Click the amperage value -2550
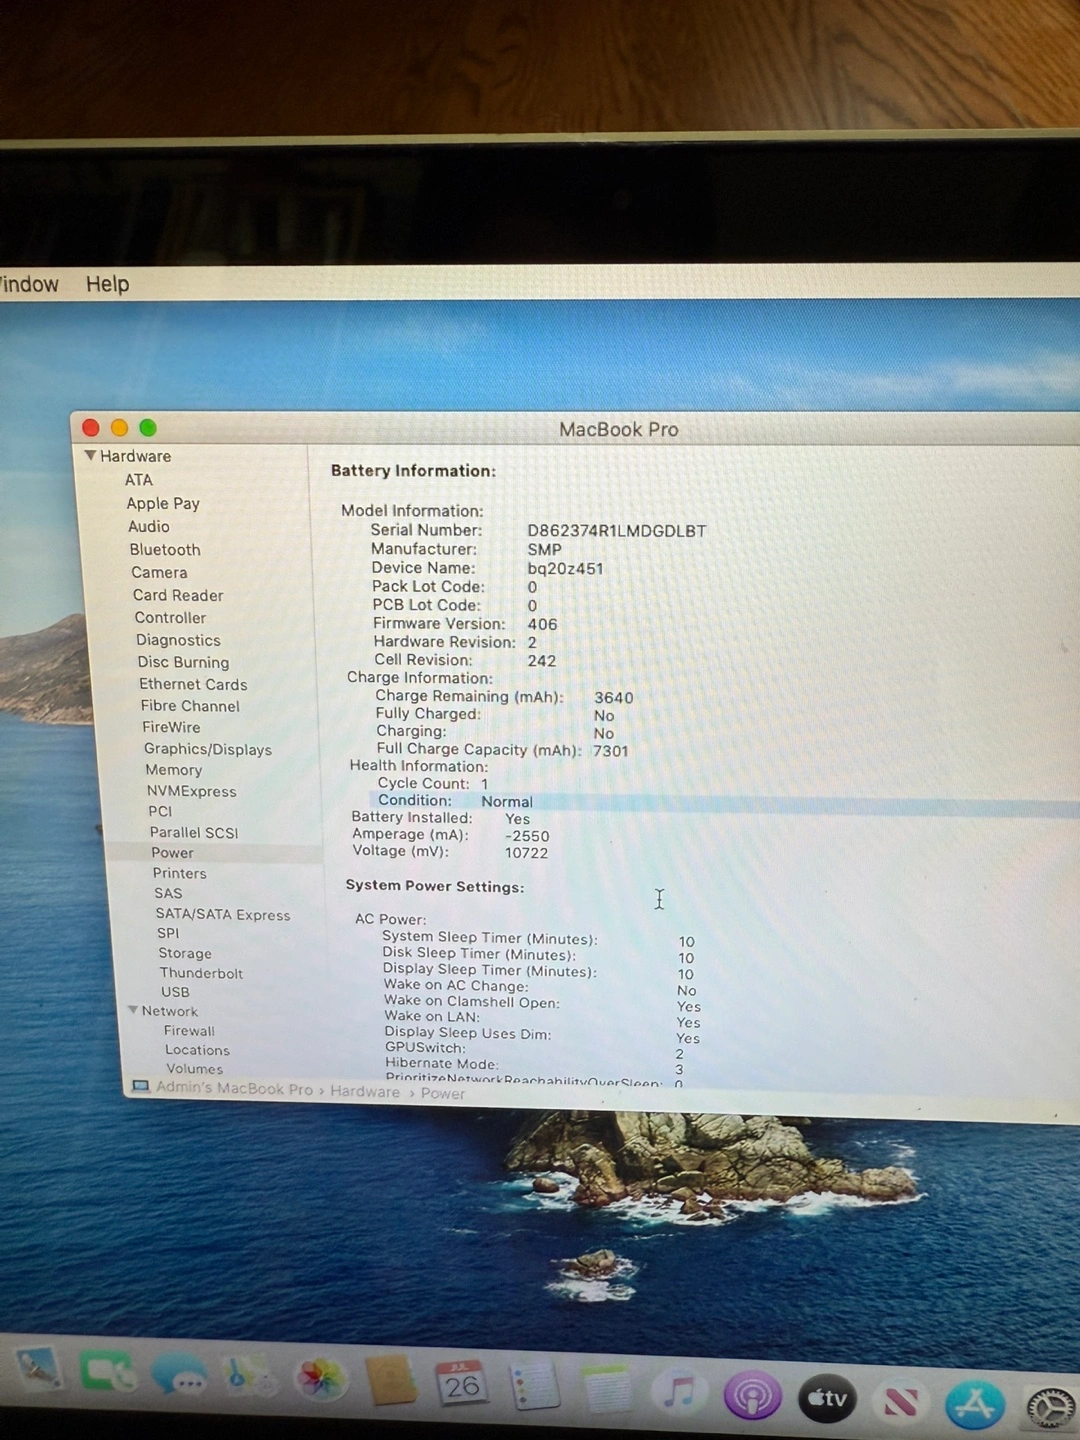Image resolution: width=1080 pixels, height=1440 pixels. point(527,836)
